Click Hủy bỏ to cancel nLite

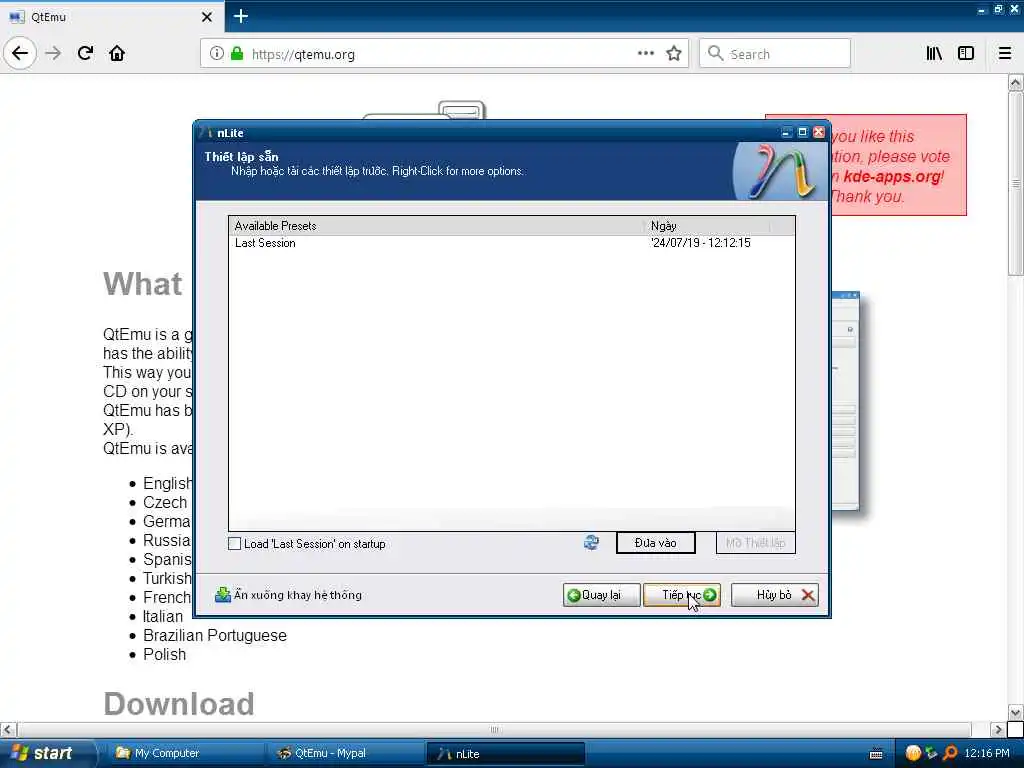click(775, 595)
